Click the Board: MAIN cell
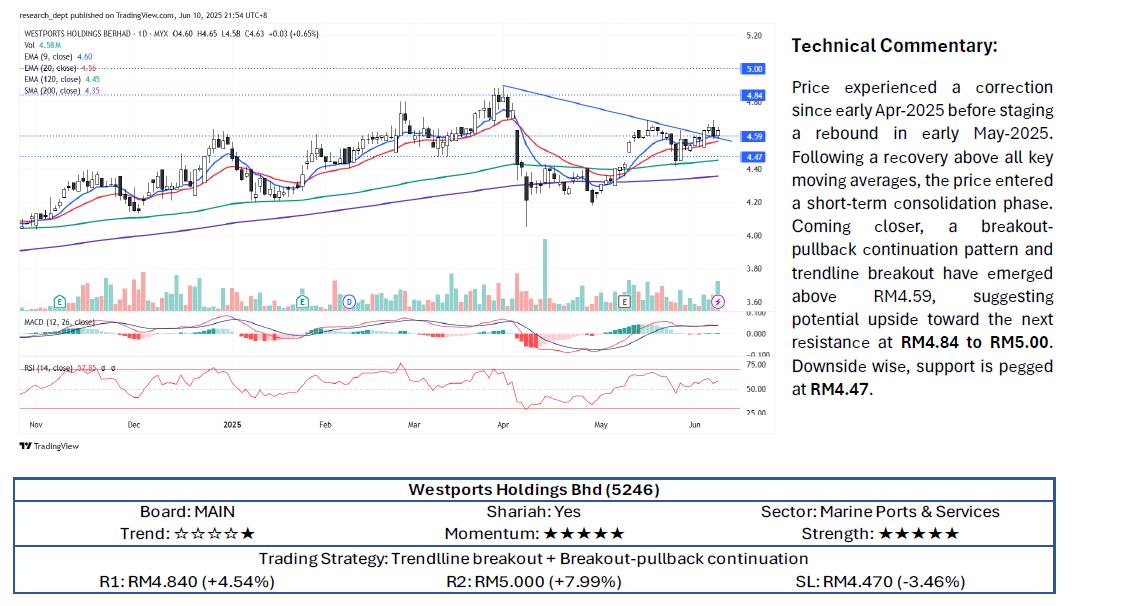The image size is (1121, 606). click(187, 512)
